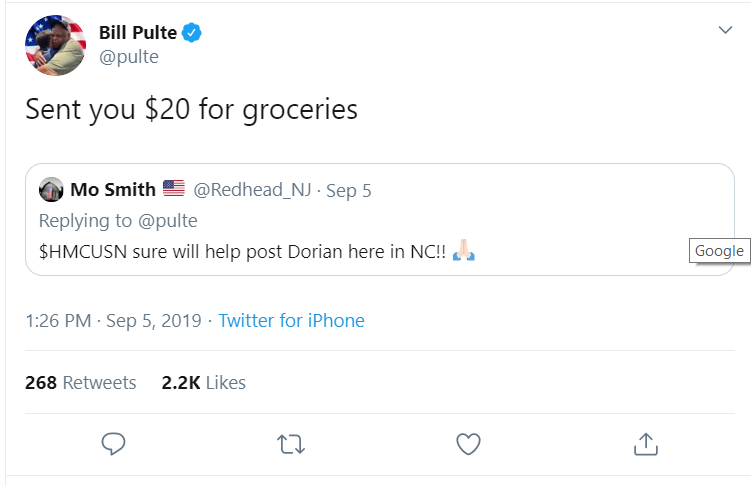Open the Twitter for iPhone link
This screenshot has width=751, height=486.
click(291, 321)
